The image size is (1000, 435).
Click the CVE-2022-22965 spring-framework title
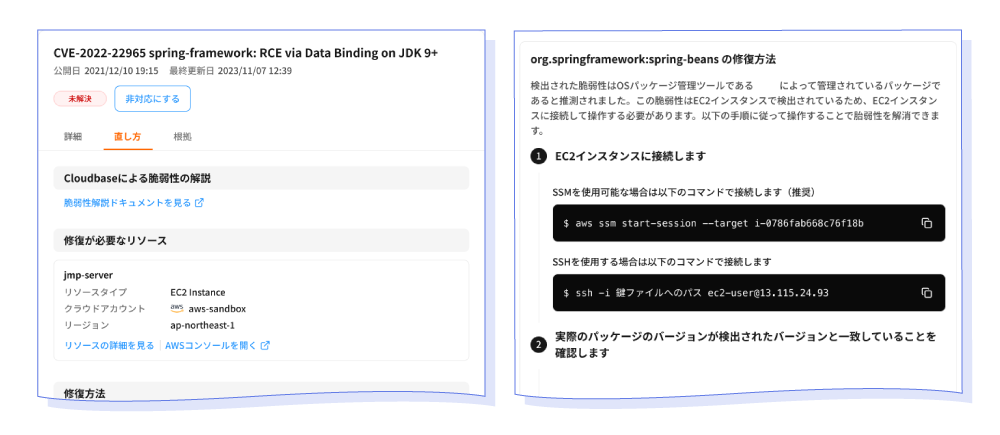246,54
